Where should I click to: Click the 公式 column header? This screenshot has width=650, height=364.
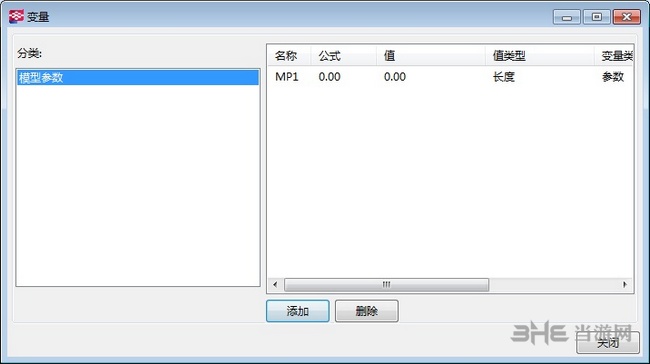coord(344,56)
